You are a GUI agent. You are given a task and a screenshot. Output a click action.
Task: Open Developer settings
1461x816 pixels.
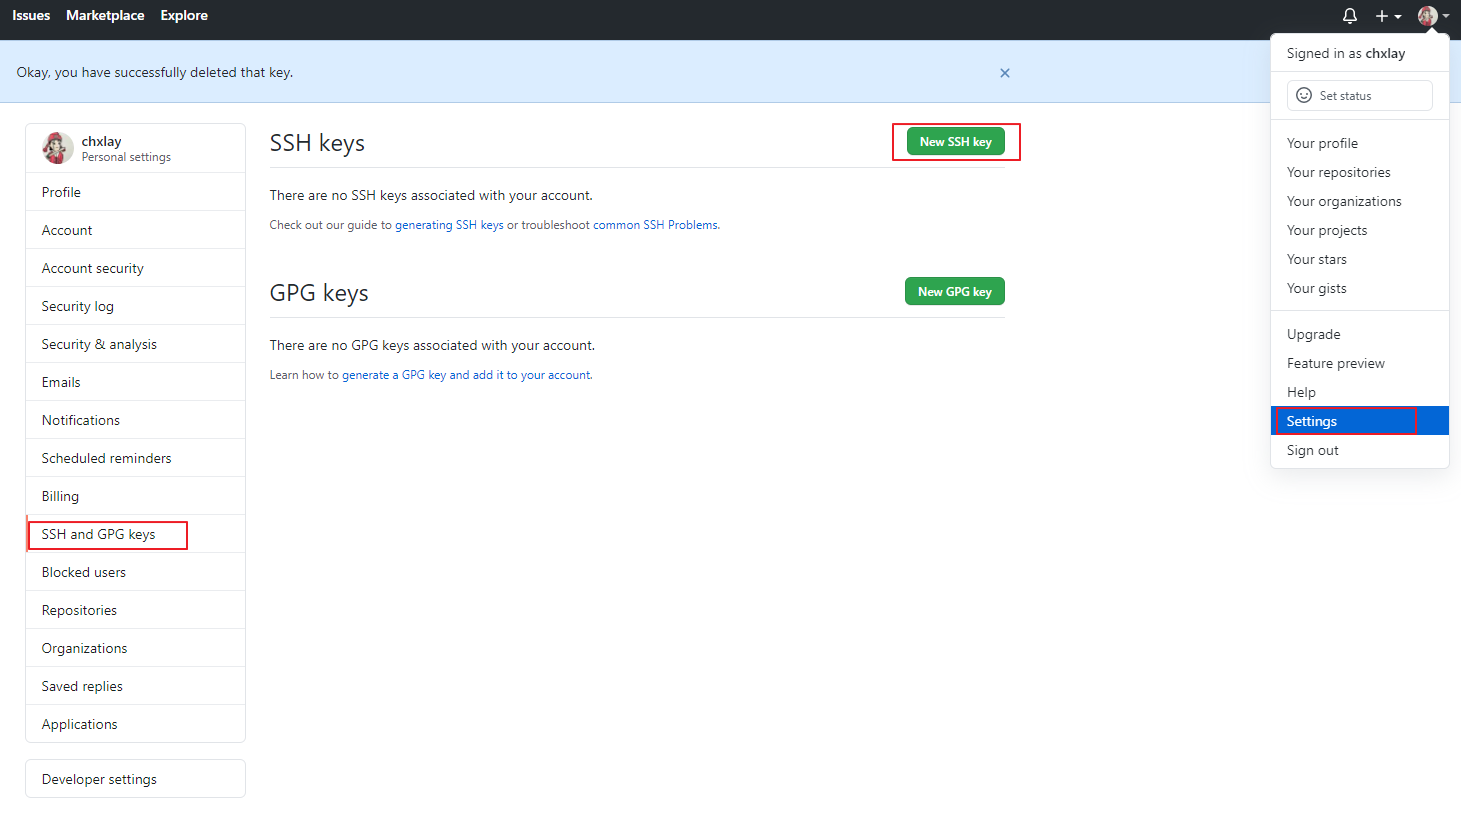click(x=135, y=779)
